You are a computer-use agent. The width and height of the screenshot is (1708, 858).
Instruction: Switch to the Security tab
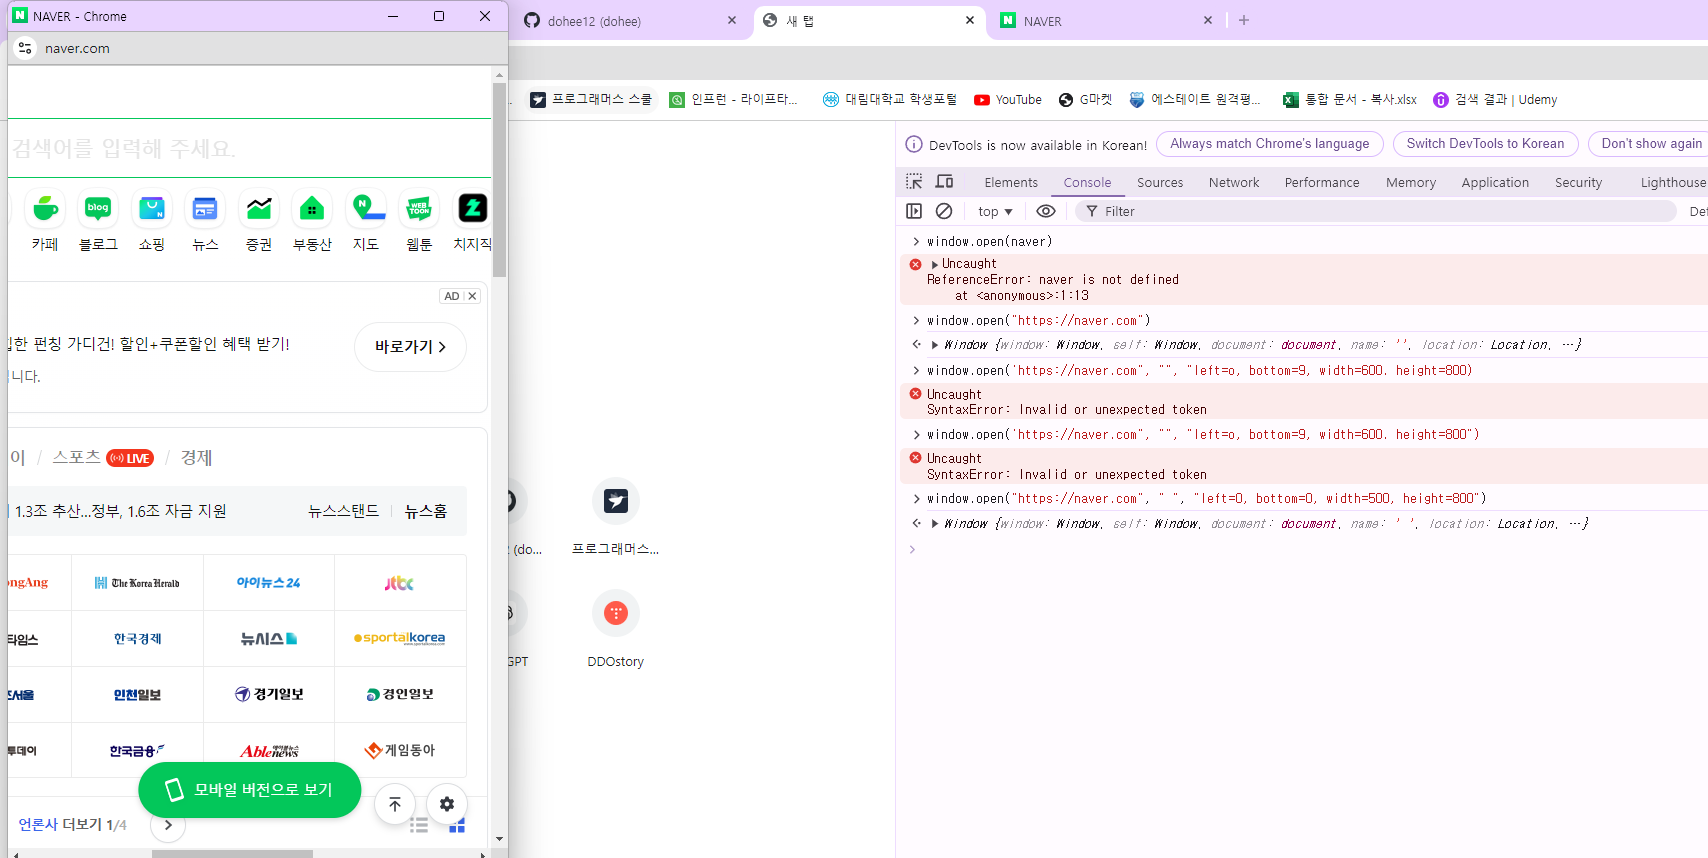click(1578, 182)
